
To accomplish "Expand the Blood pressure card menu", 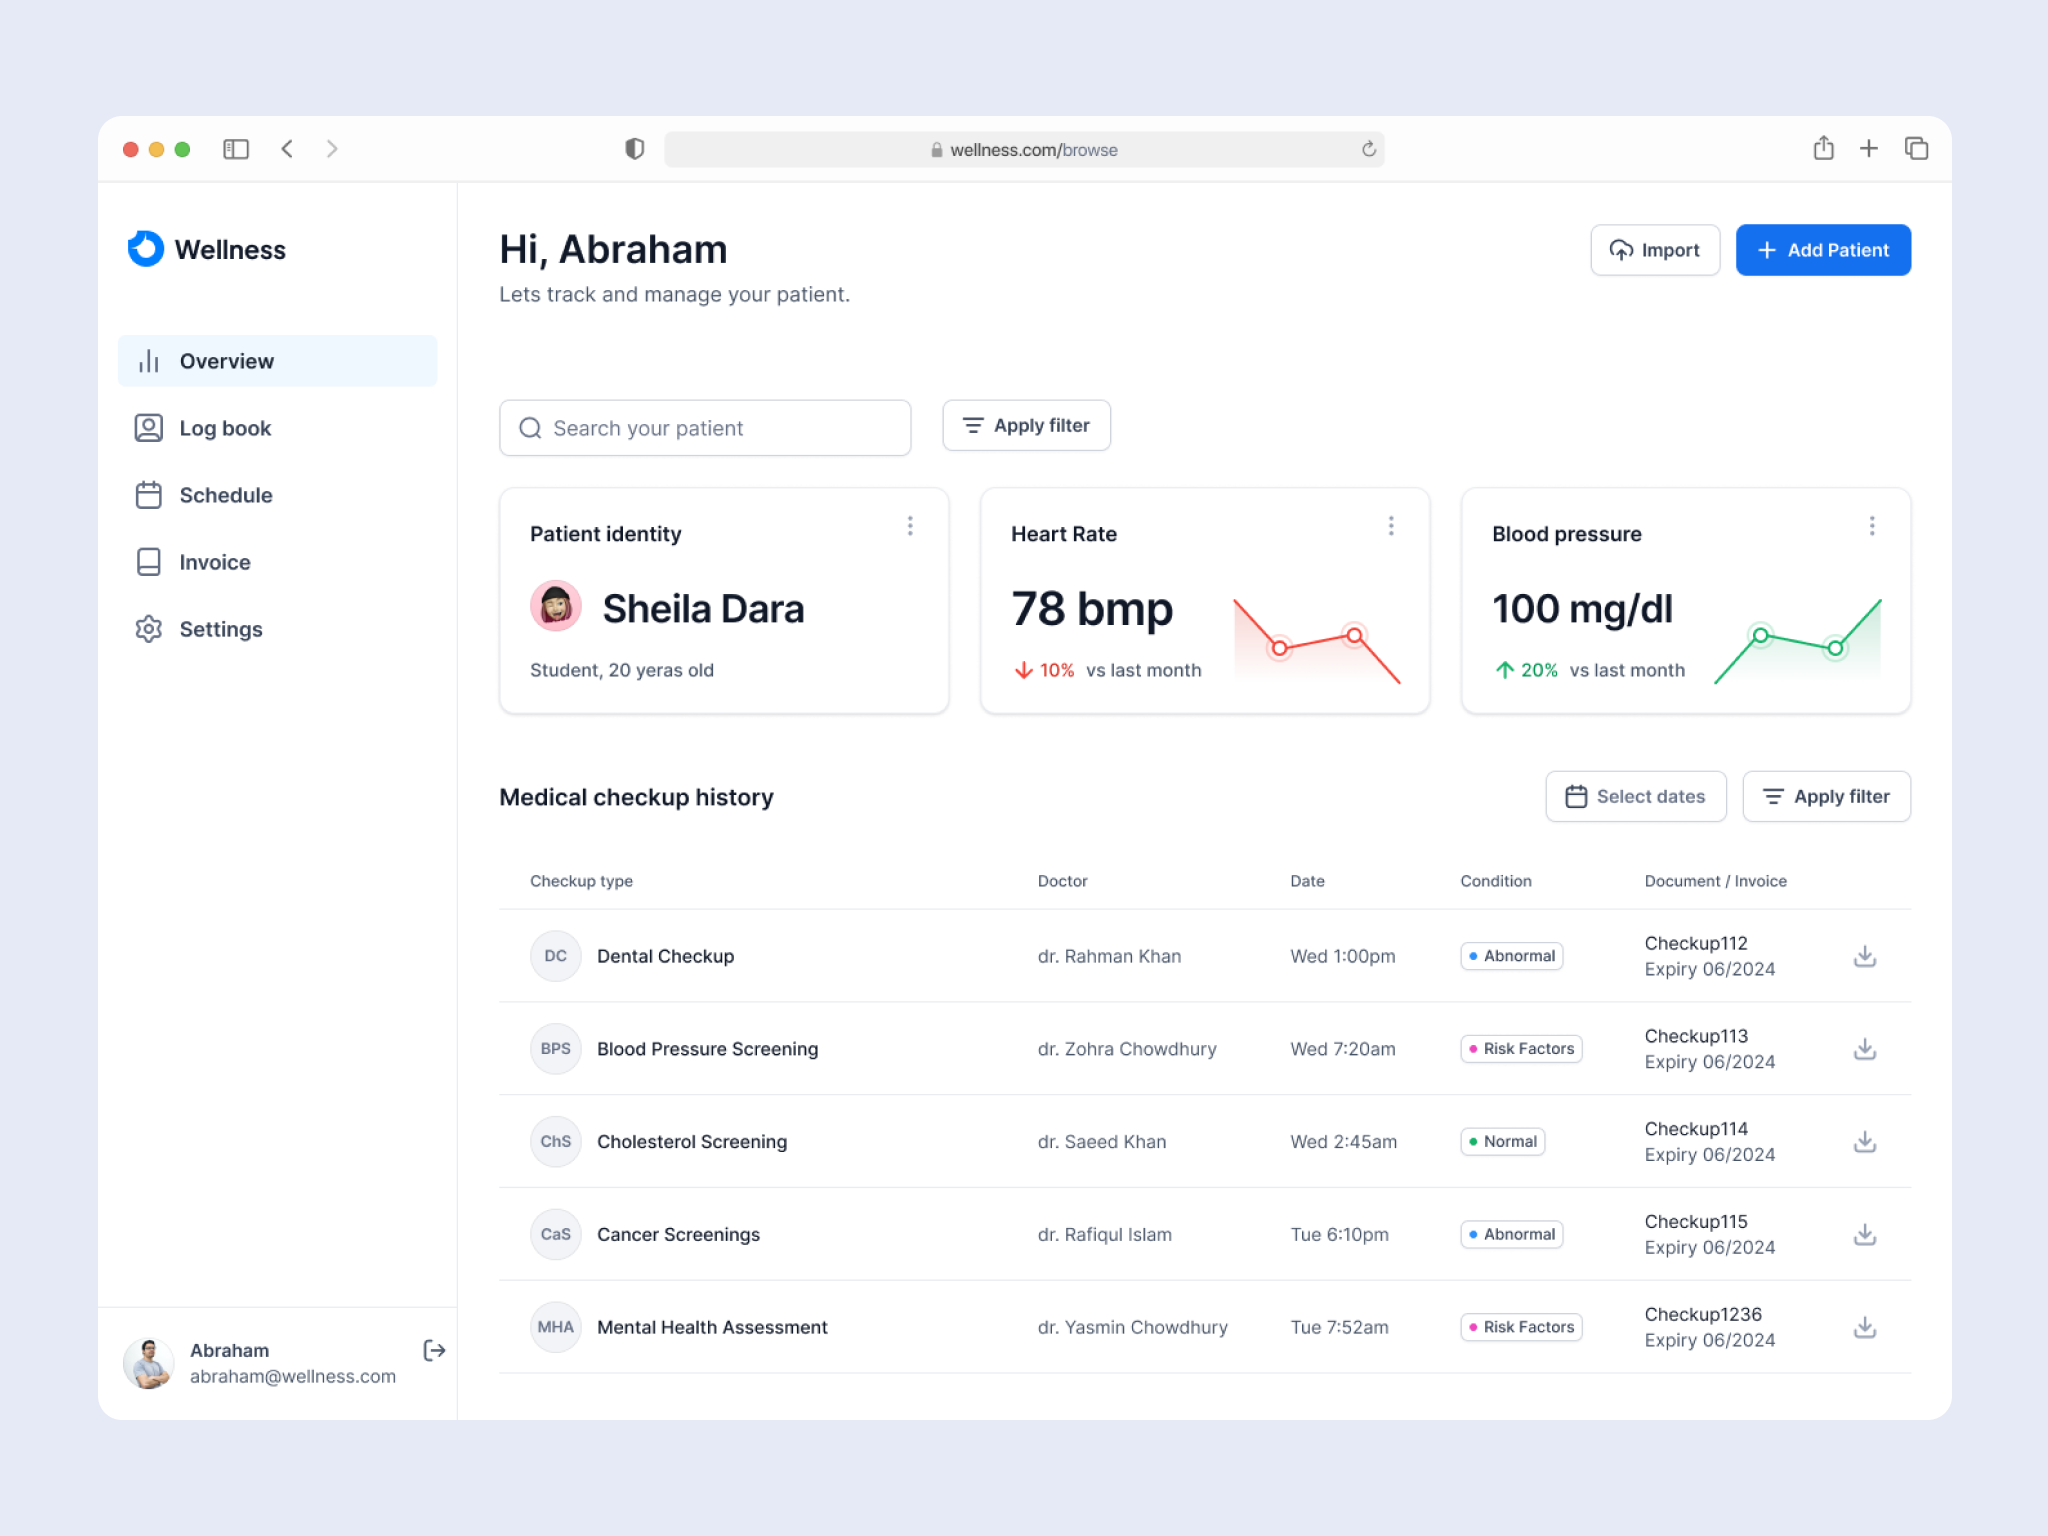I will coord(1872,525).
